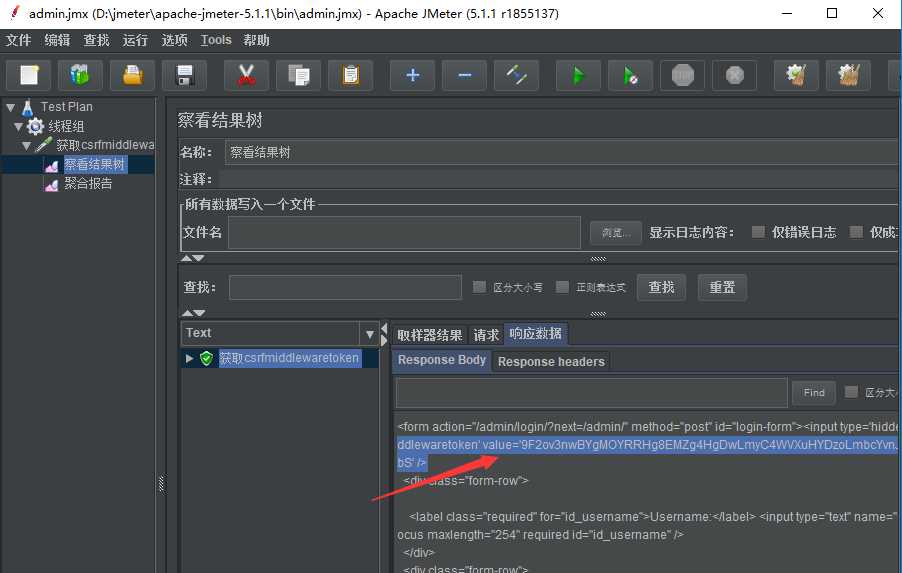Switch to the 请求 tab
This screenshot has height=573, width=902.
point(486,335)
